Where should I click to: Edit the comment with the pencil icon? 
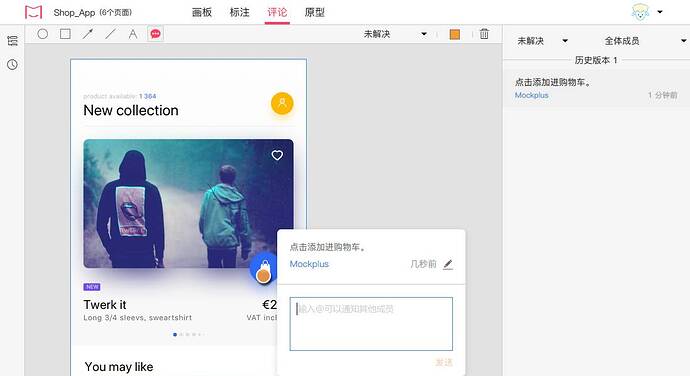coord(448,264)
